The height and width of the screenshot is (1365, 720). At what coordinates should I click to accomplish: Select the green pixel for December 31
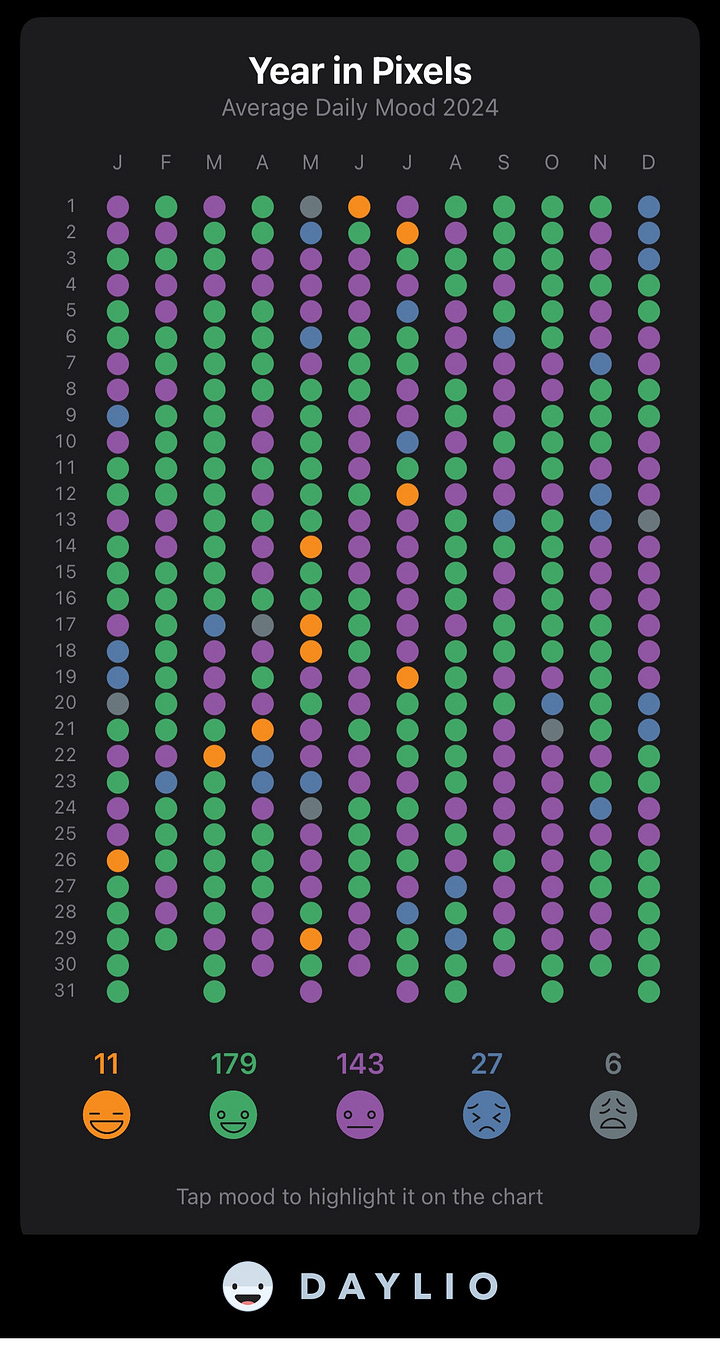649,991
